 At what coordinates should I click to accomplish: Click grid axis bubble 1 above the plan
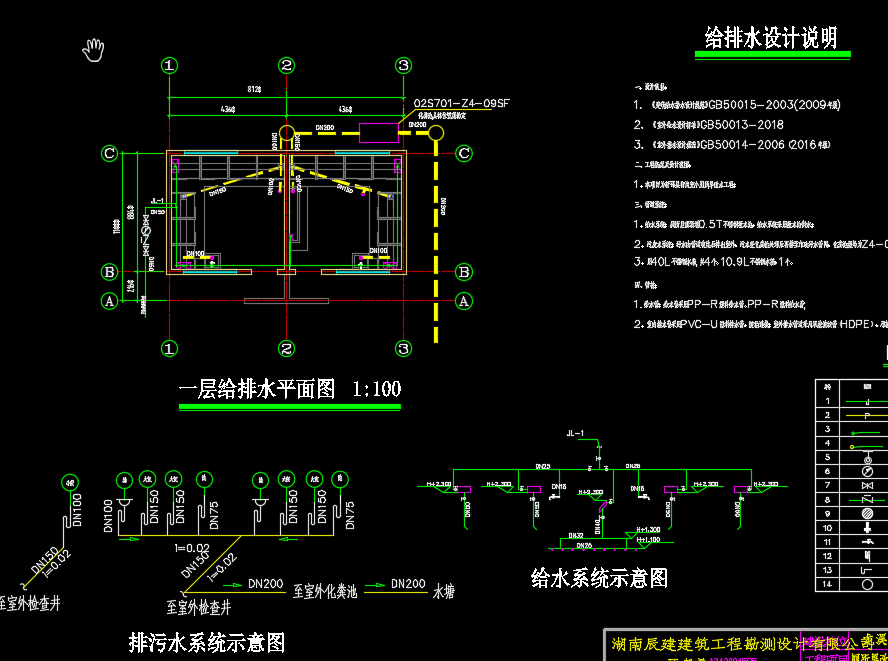pyautogui.click(x=169, y=65)
